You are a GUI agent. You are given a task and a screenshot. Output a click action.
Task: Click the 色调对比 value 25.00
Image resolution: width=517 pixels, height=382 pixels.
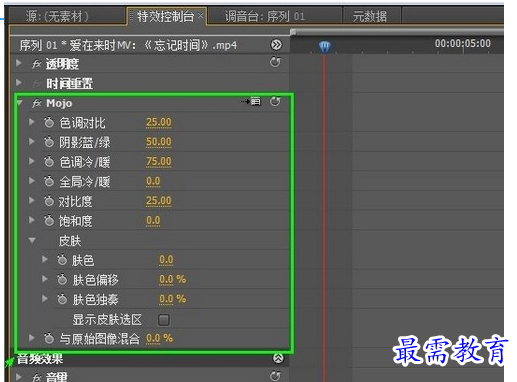(x=159, y=122)
